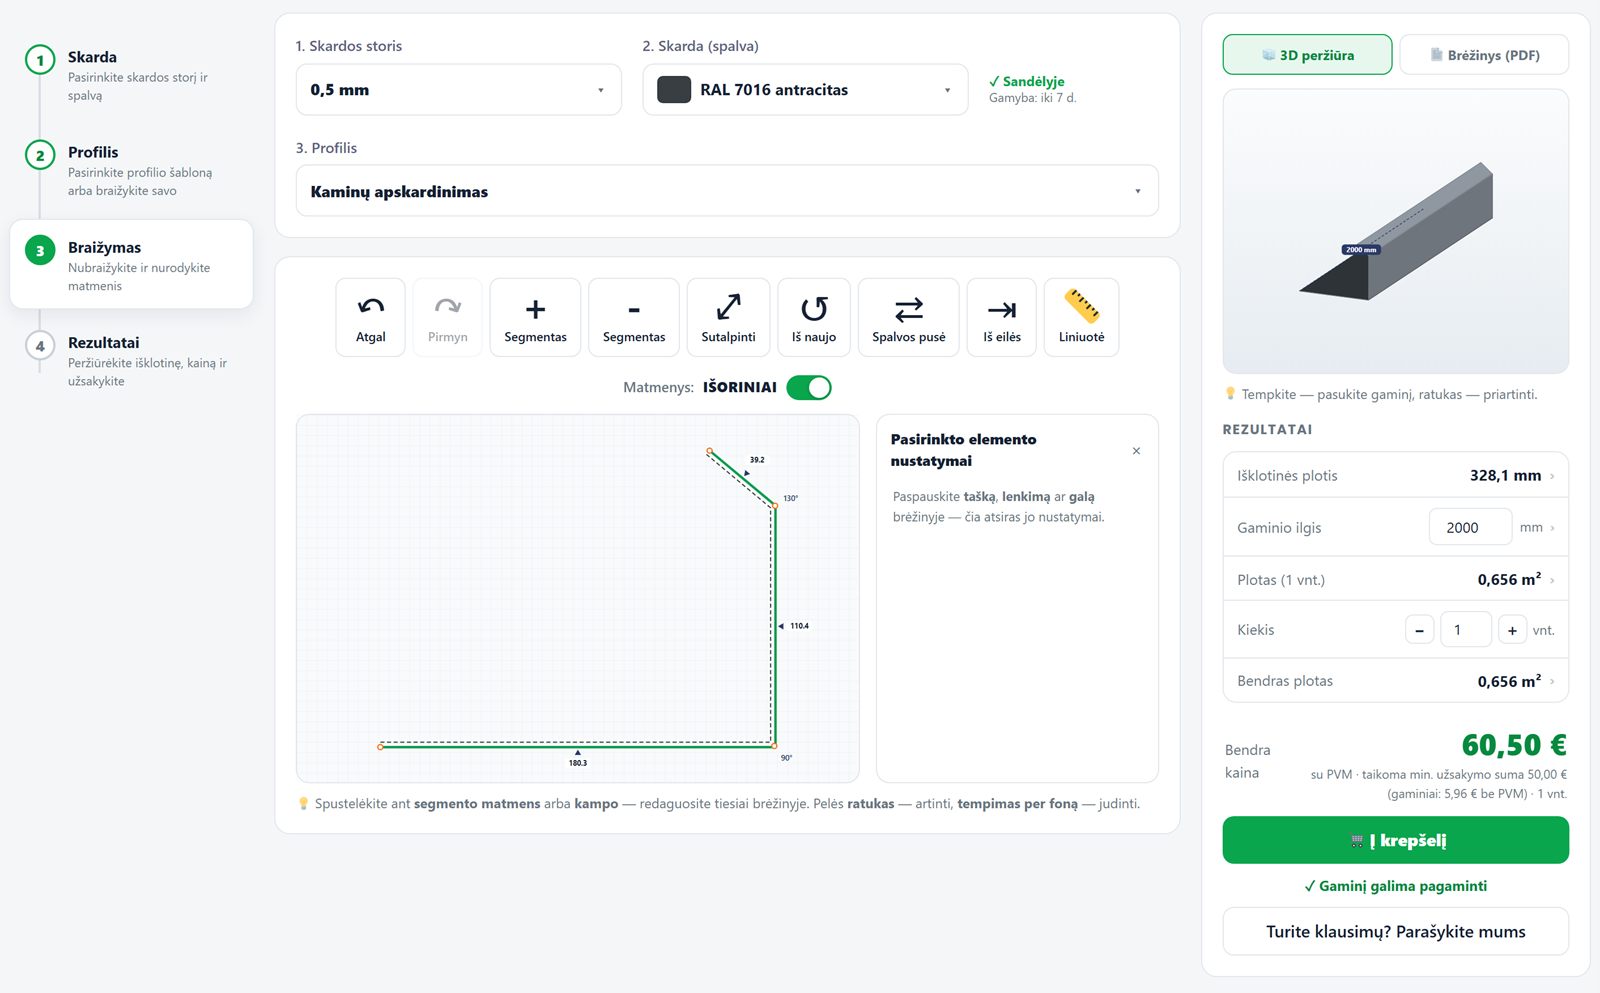Image resolution: width=1600 pixels, height=993 pixels.
Task: Switch to the 3D peržiūra tab
Action: coord(1307,55)
